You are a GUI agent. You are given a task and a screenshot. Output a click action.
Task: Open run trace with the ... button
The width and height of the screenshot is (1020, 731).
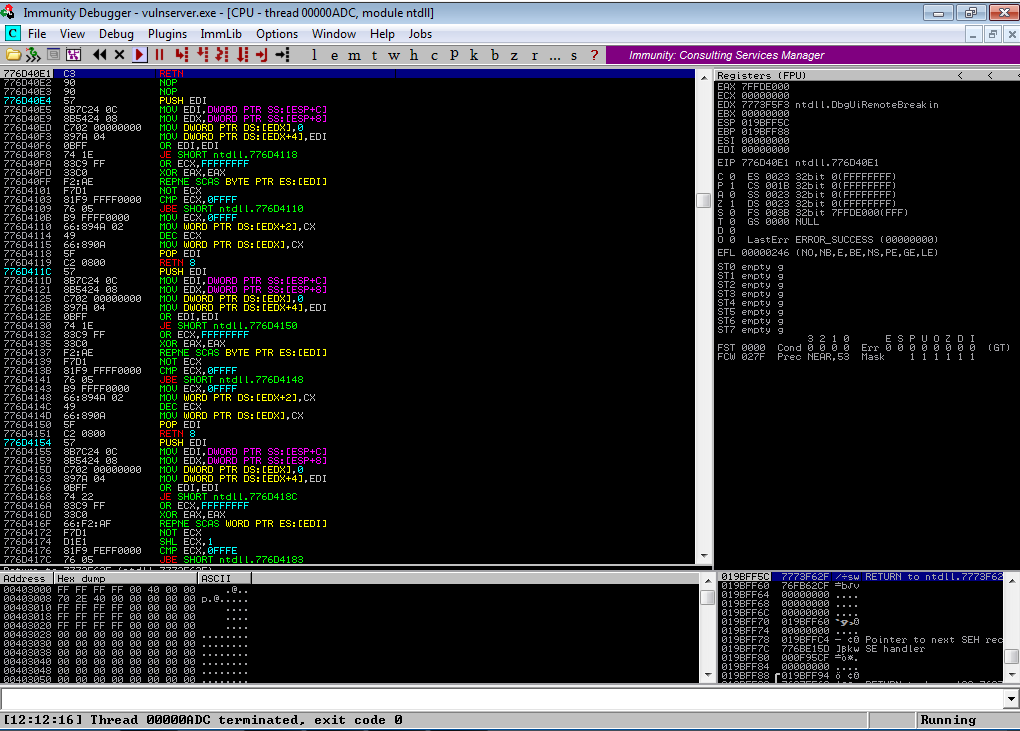[554, 55]
